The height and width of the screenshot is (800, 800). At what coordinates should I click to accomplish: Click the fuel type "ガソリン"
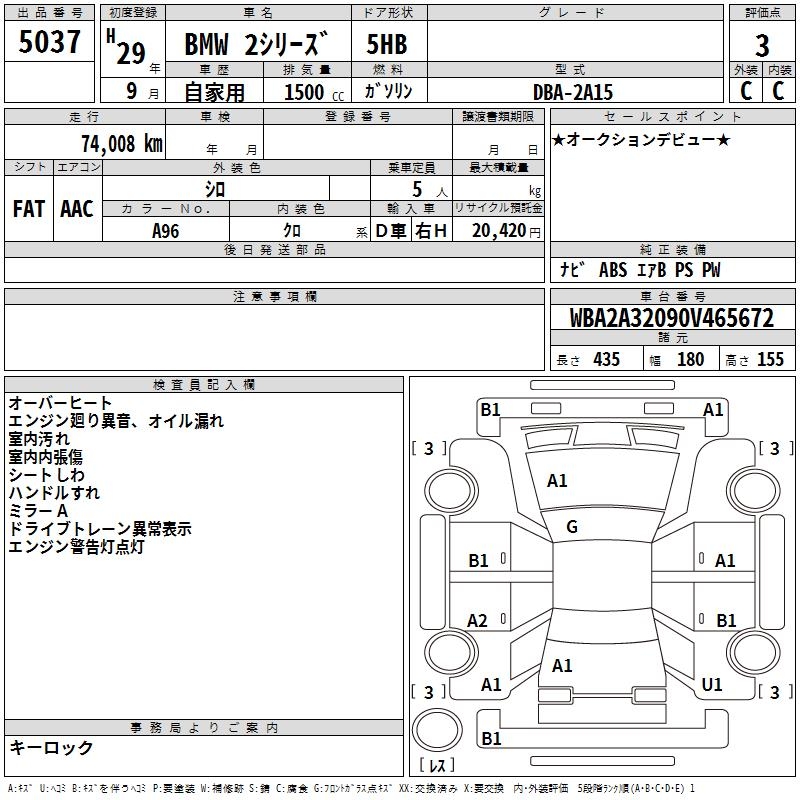pos(388,91)
